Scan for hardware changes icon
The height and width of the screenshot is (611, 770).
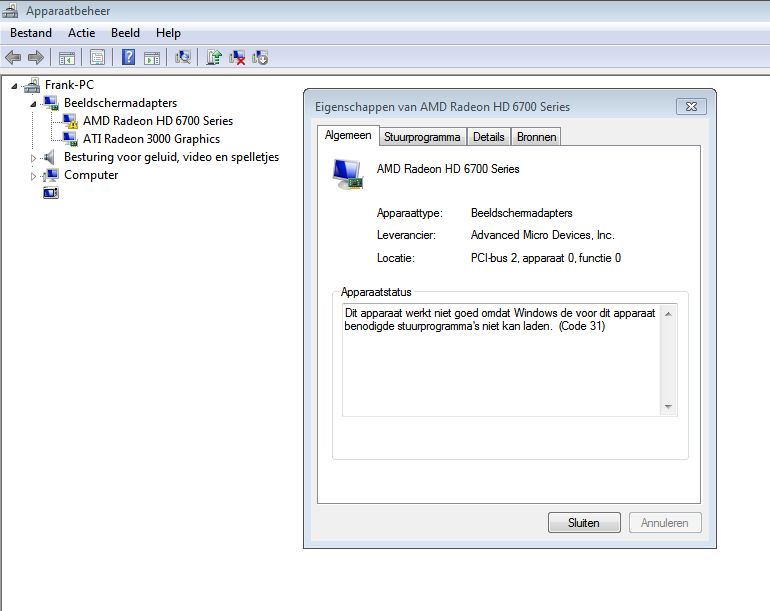[183, 57]
